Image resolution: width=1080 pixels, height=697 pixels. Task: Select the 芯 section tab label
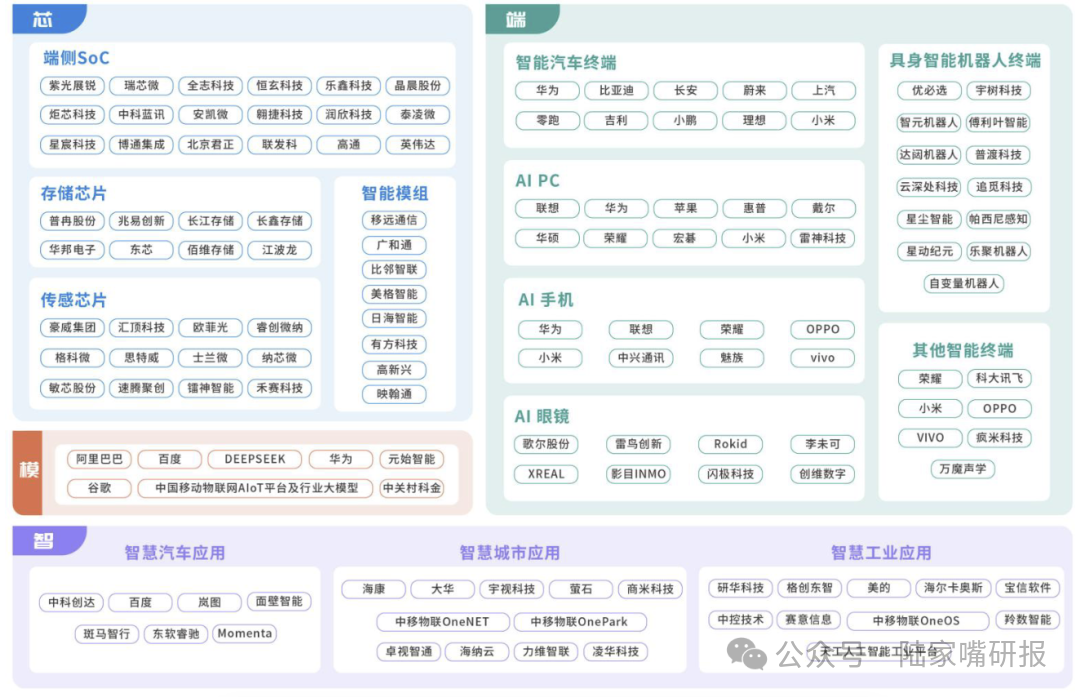43,19
